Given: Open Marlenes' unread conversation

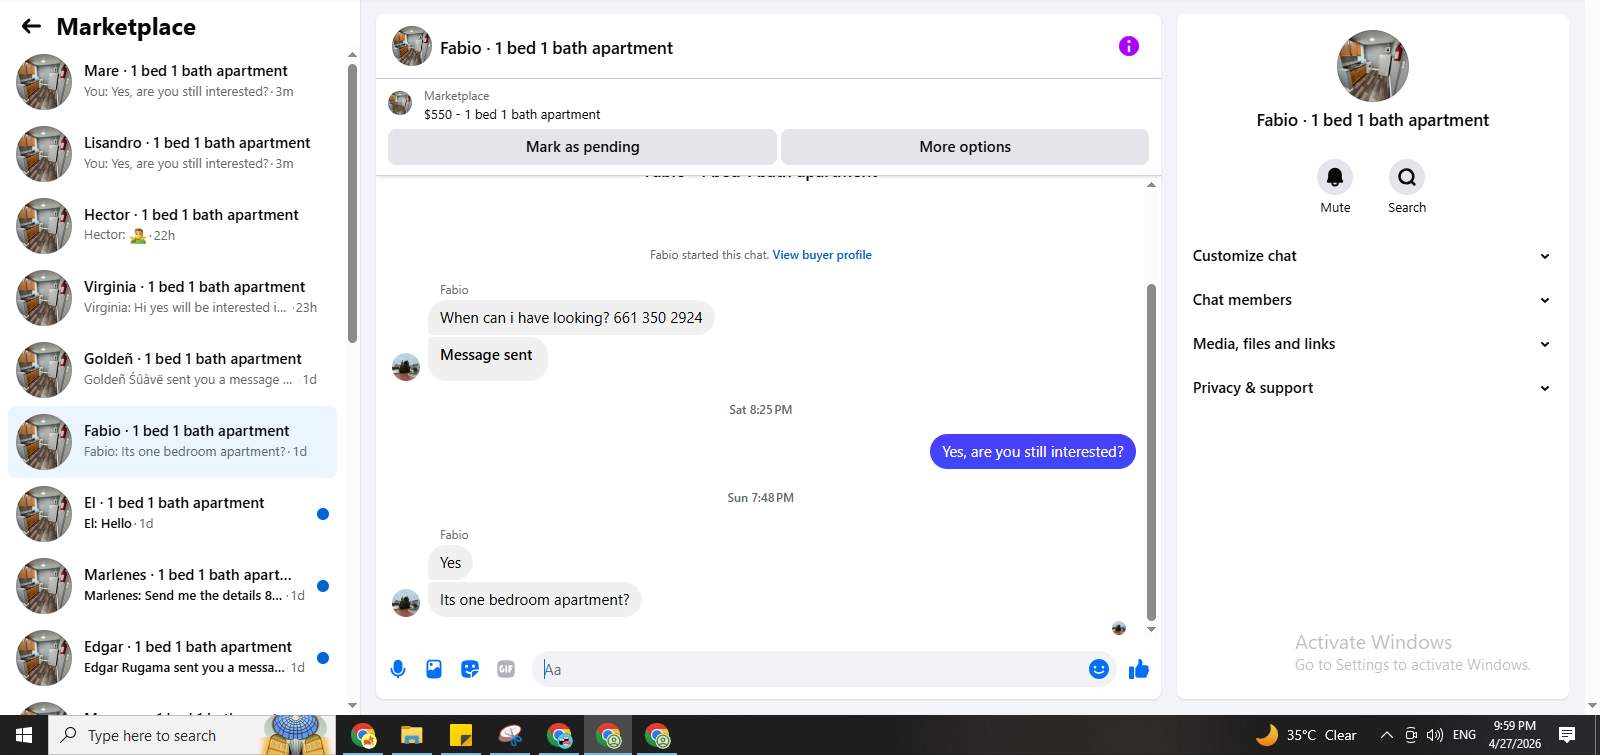Looking at the screenshot, I should click(172, 586).
